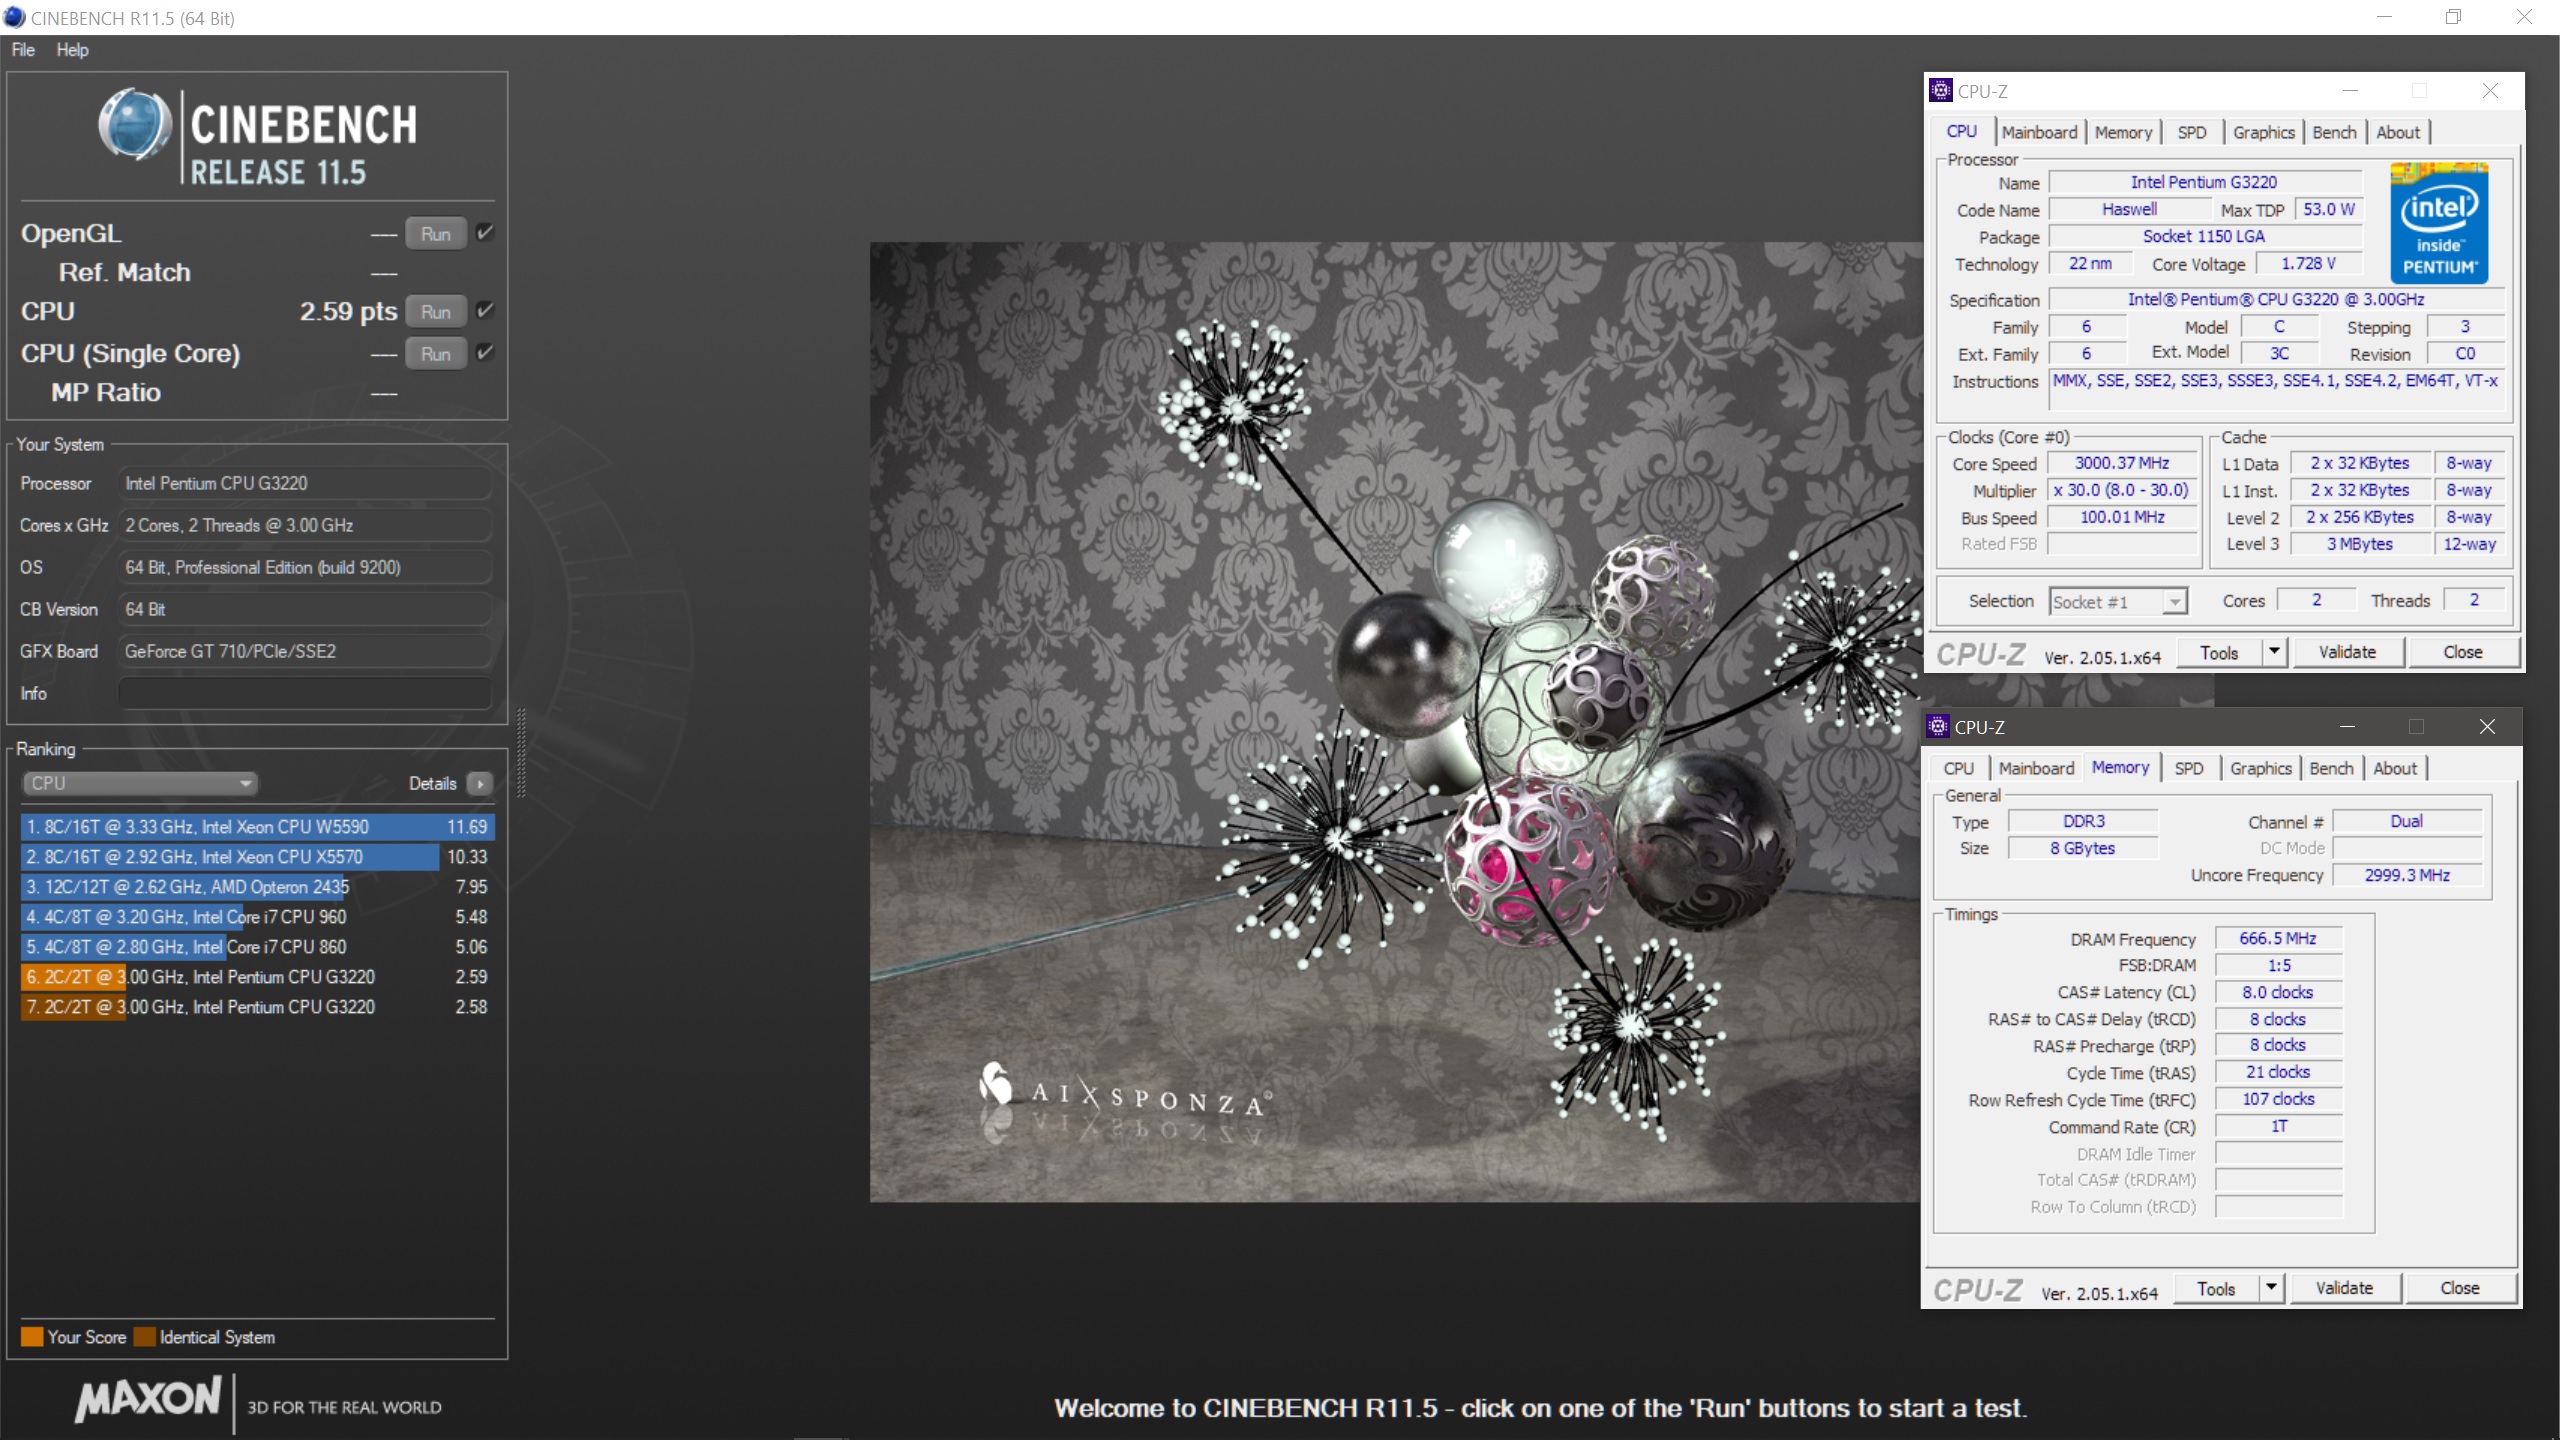Screen dimensions: 2560x1440
Task: Click the GFX Board field
Action: pyautogui.click(x=305, y=651)
